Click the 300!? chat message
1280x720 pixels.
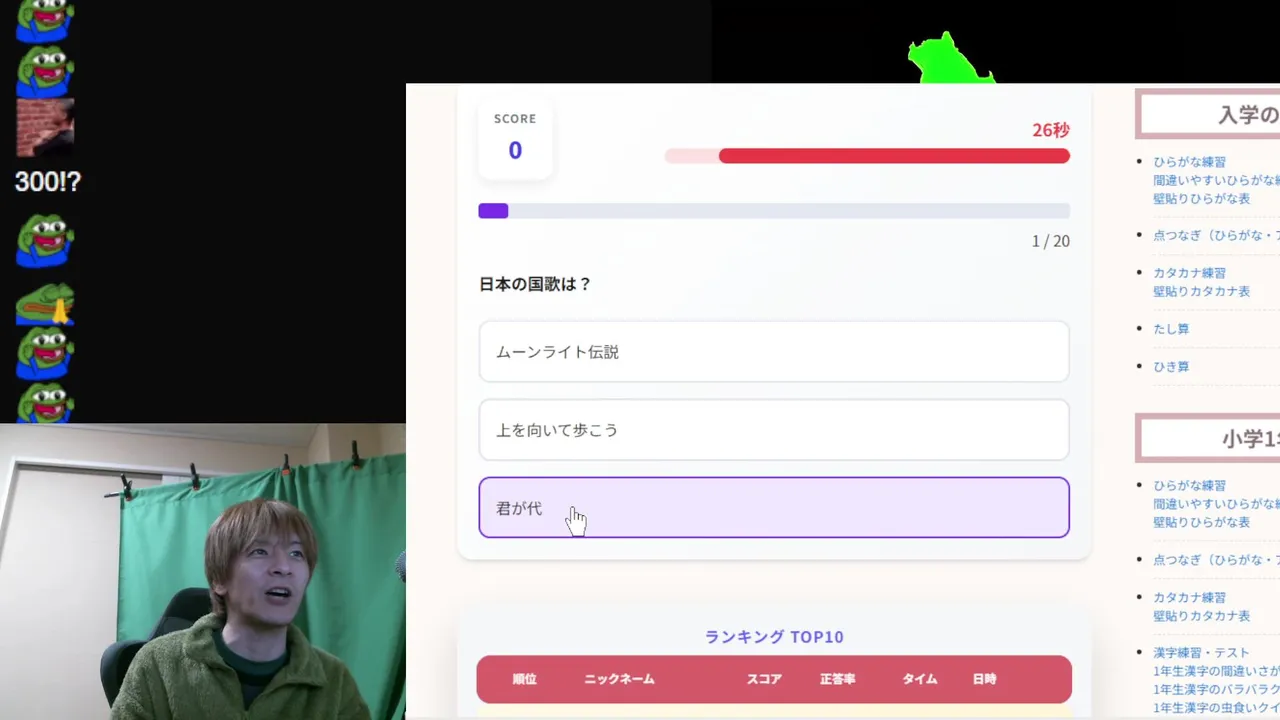[x=47, y=182]
